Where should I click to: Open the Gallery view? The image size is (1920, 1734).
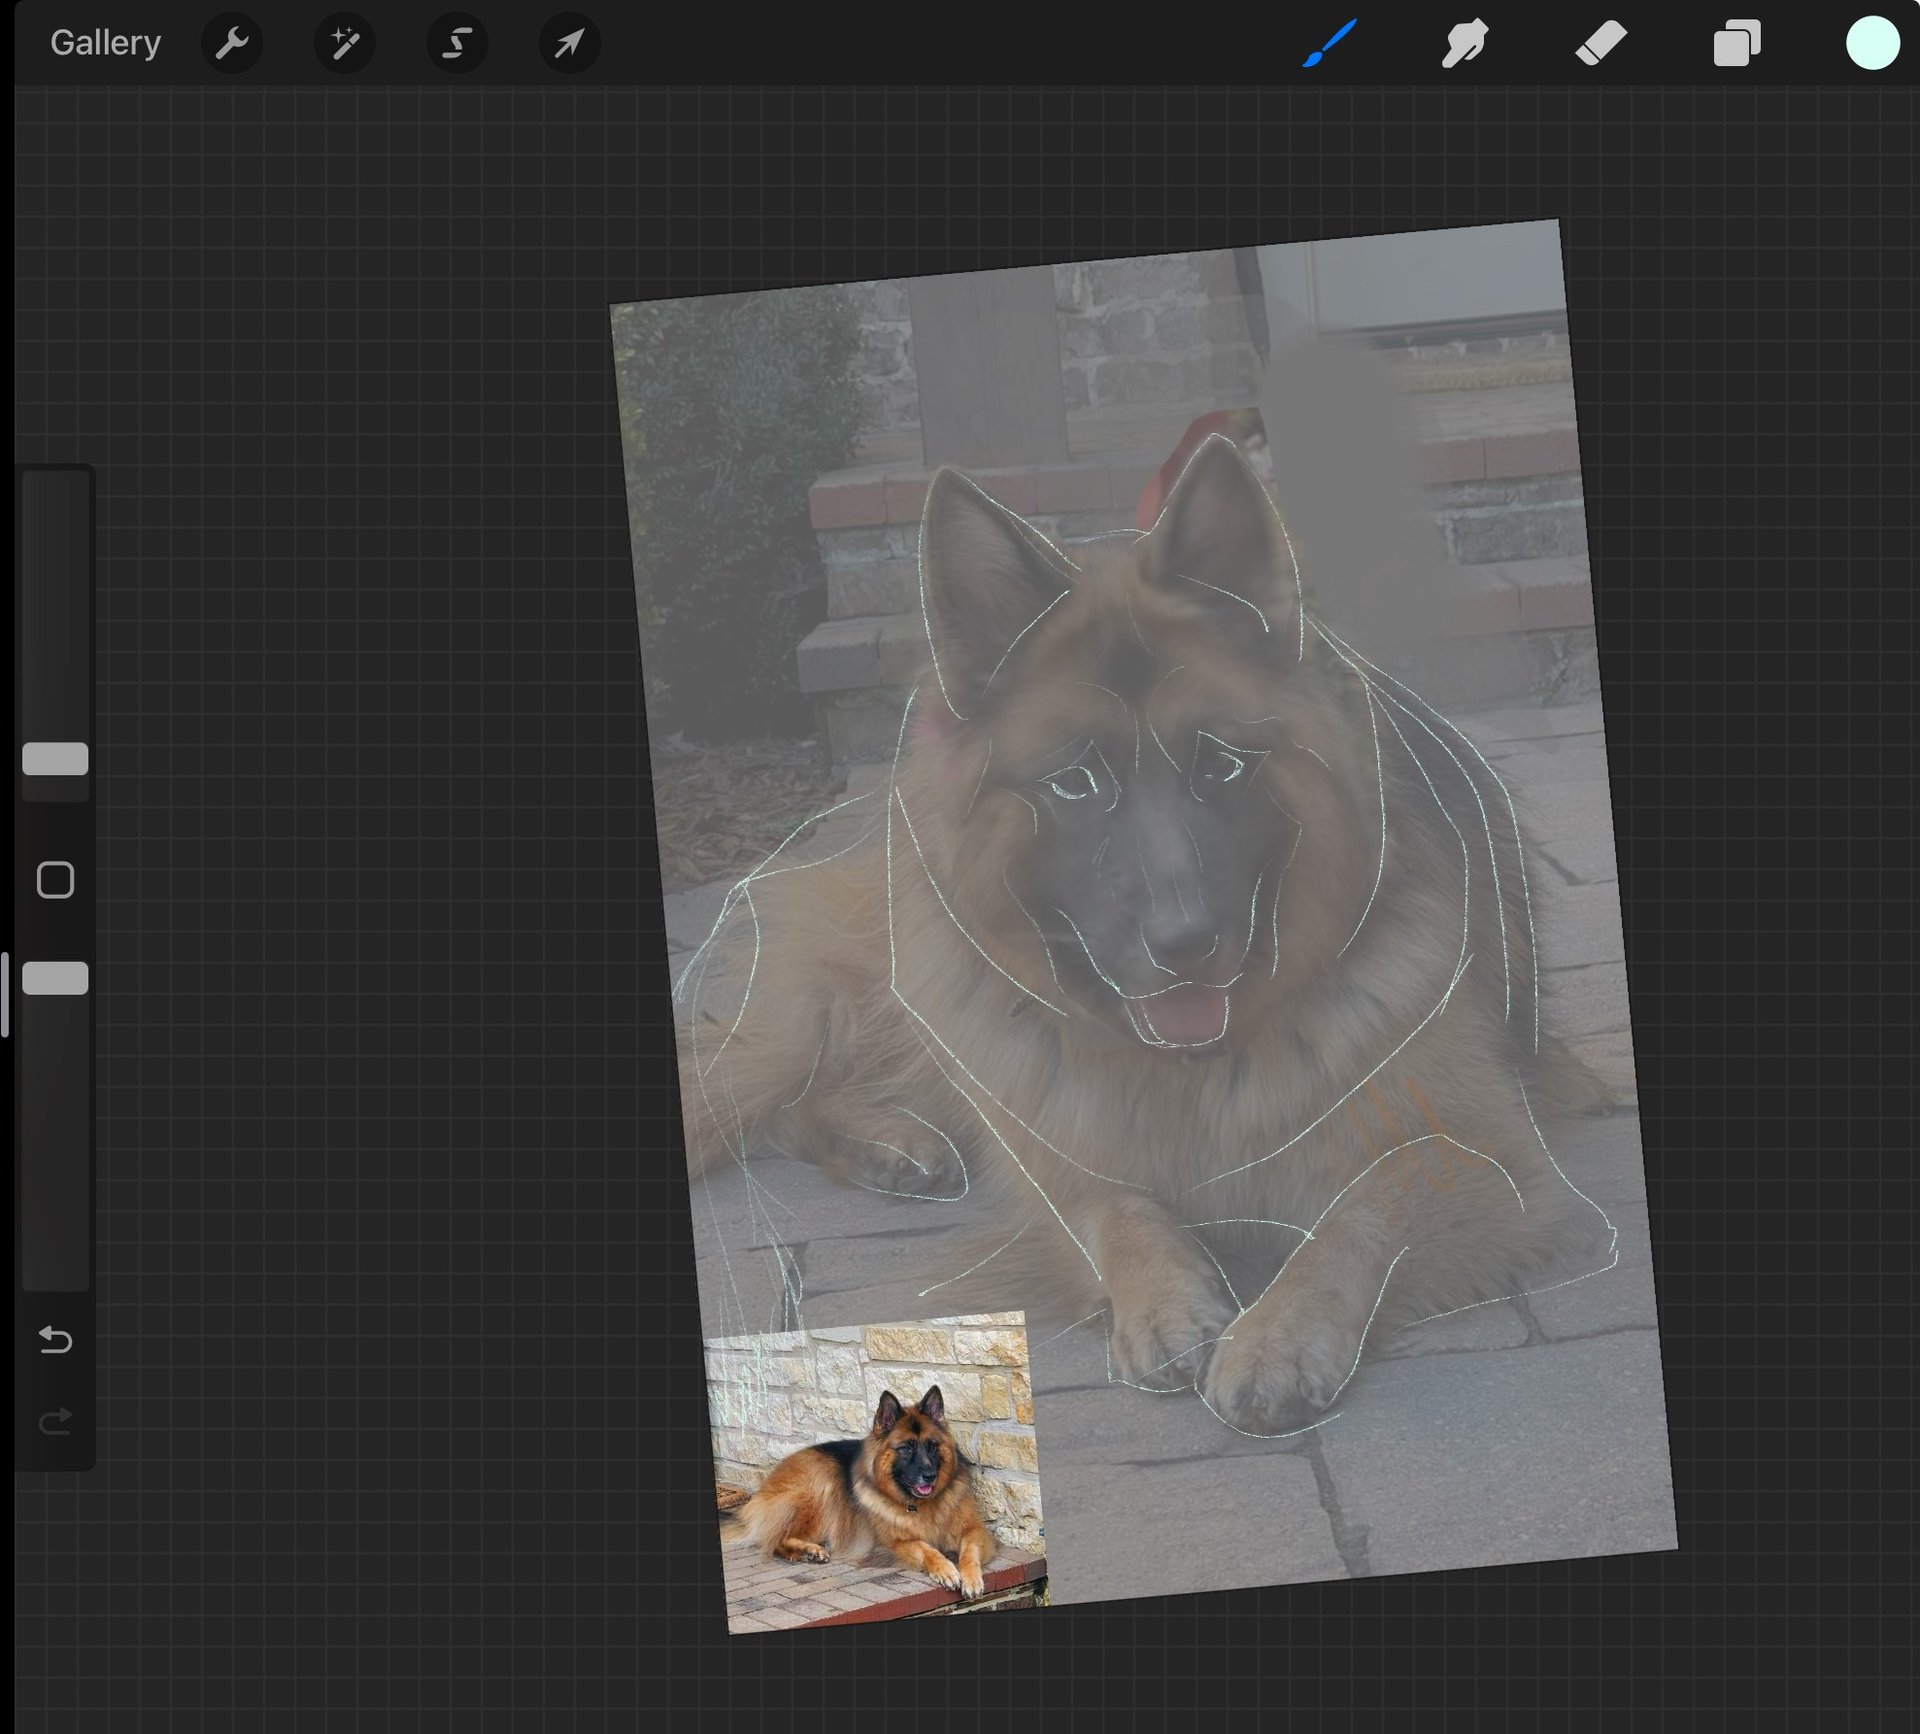coord(105,43)
